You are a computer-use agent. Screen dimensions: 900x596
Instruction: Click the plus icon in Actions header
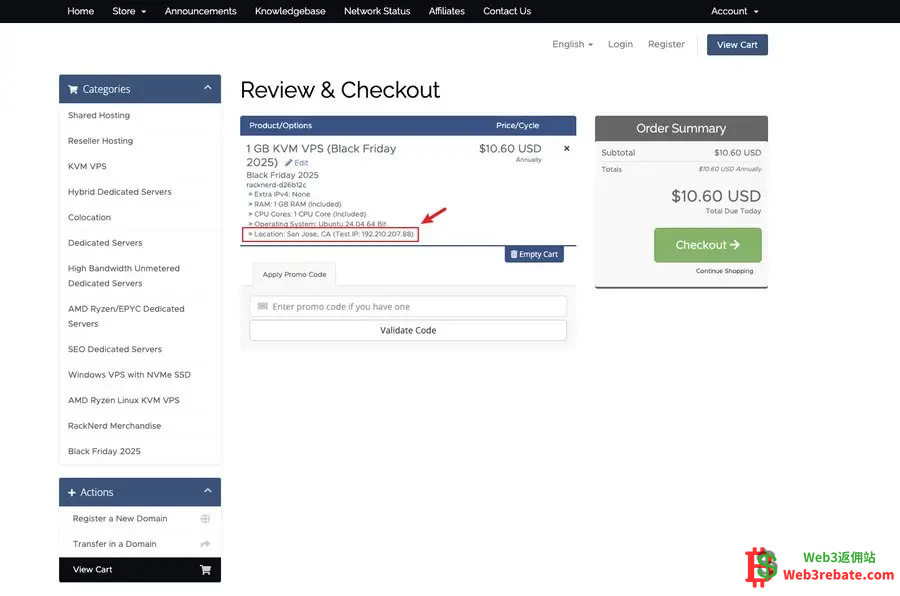point(72,493)
